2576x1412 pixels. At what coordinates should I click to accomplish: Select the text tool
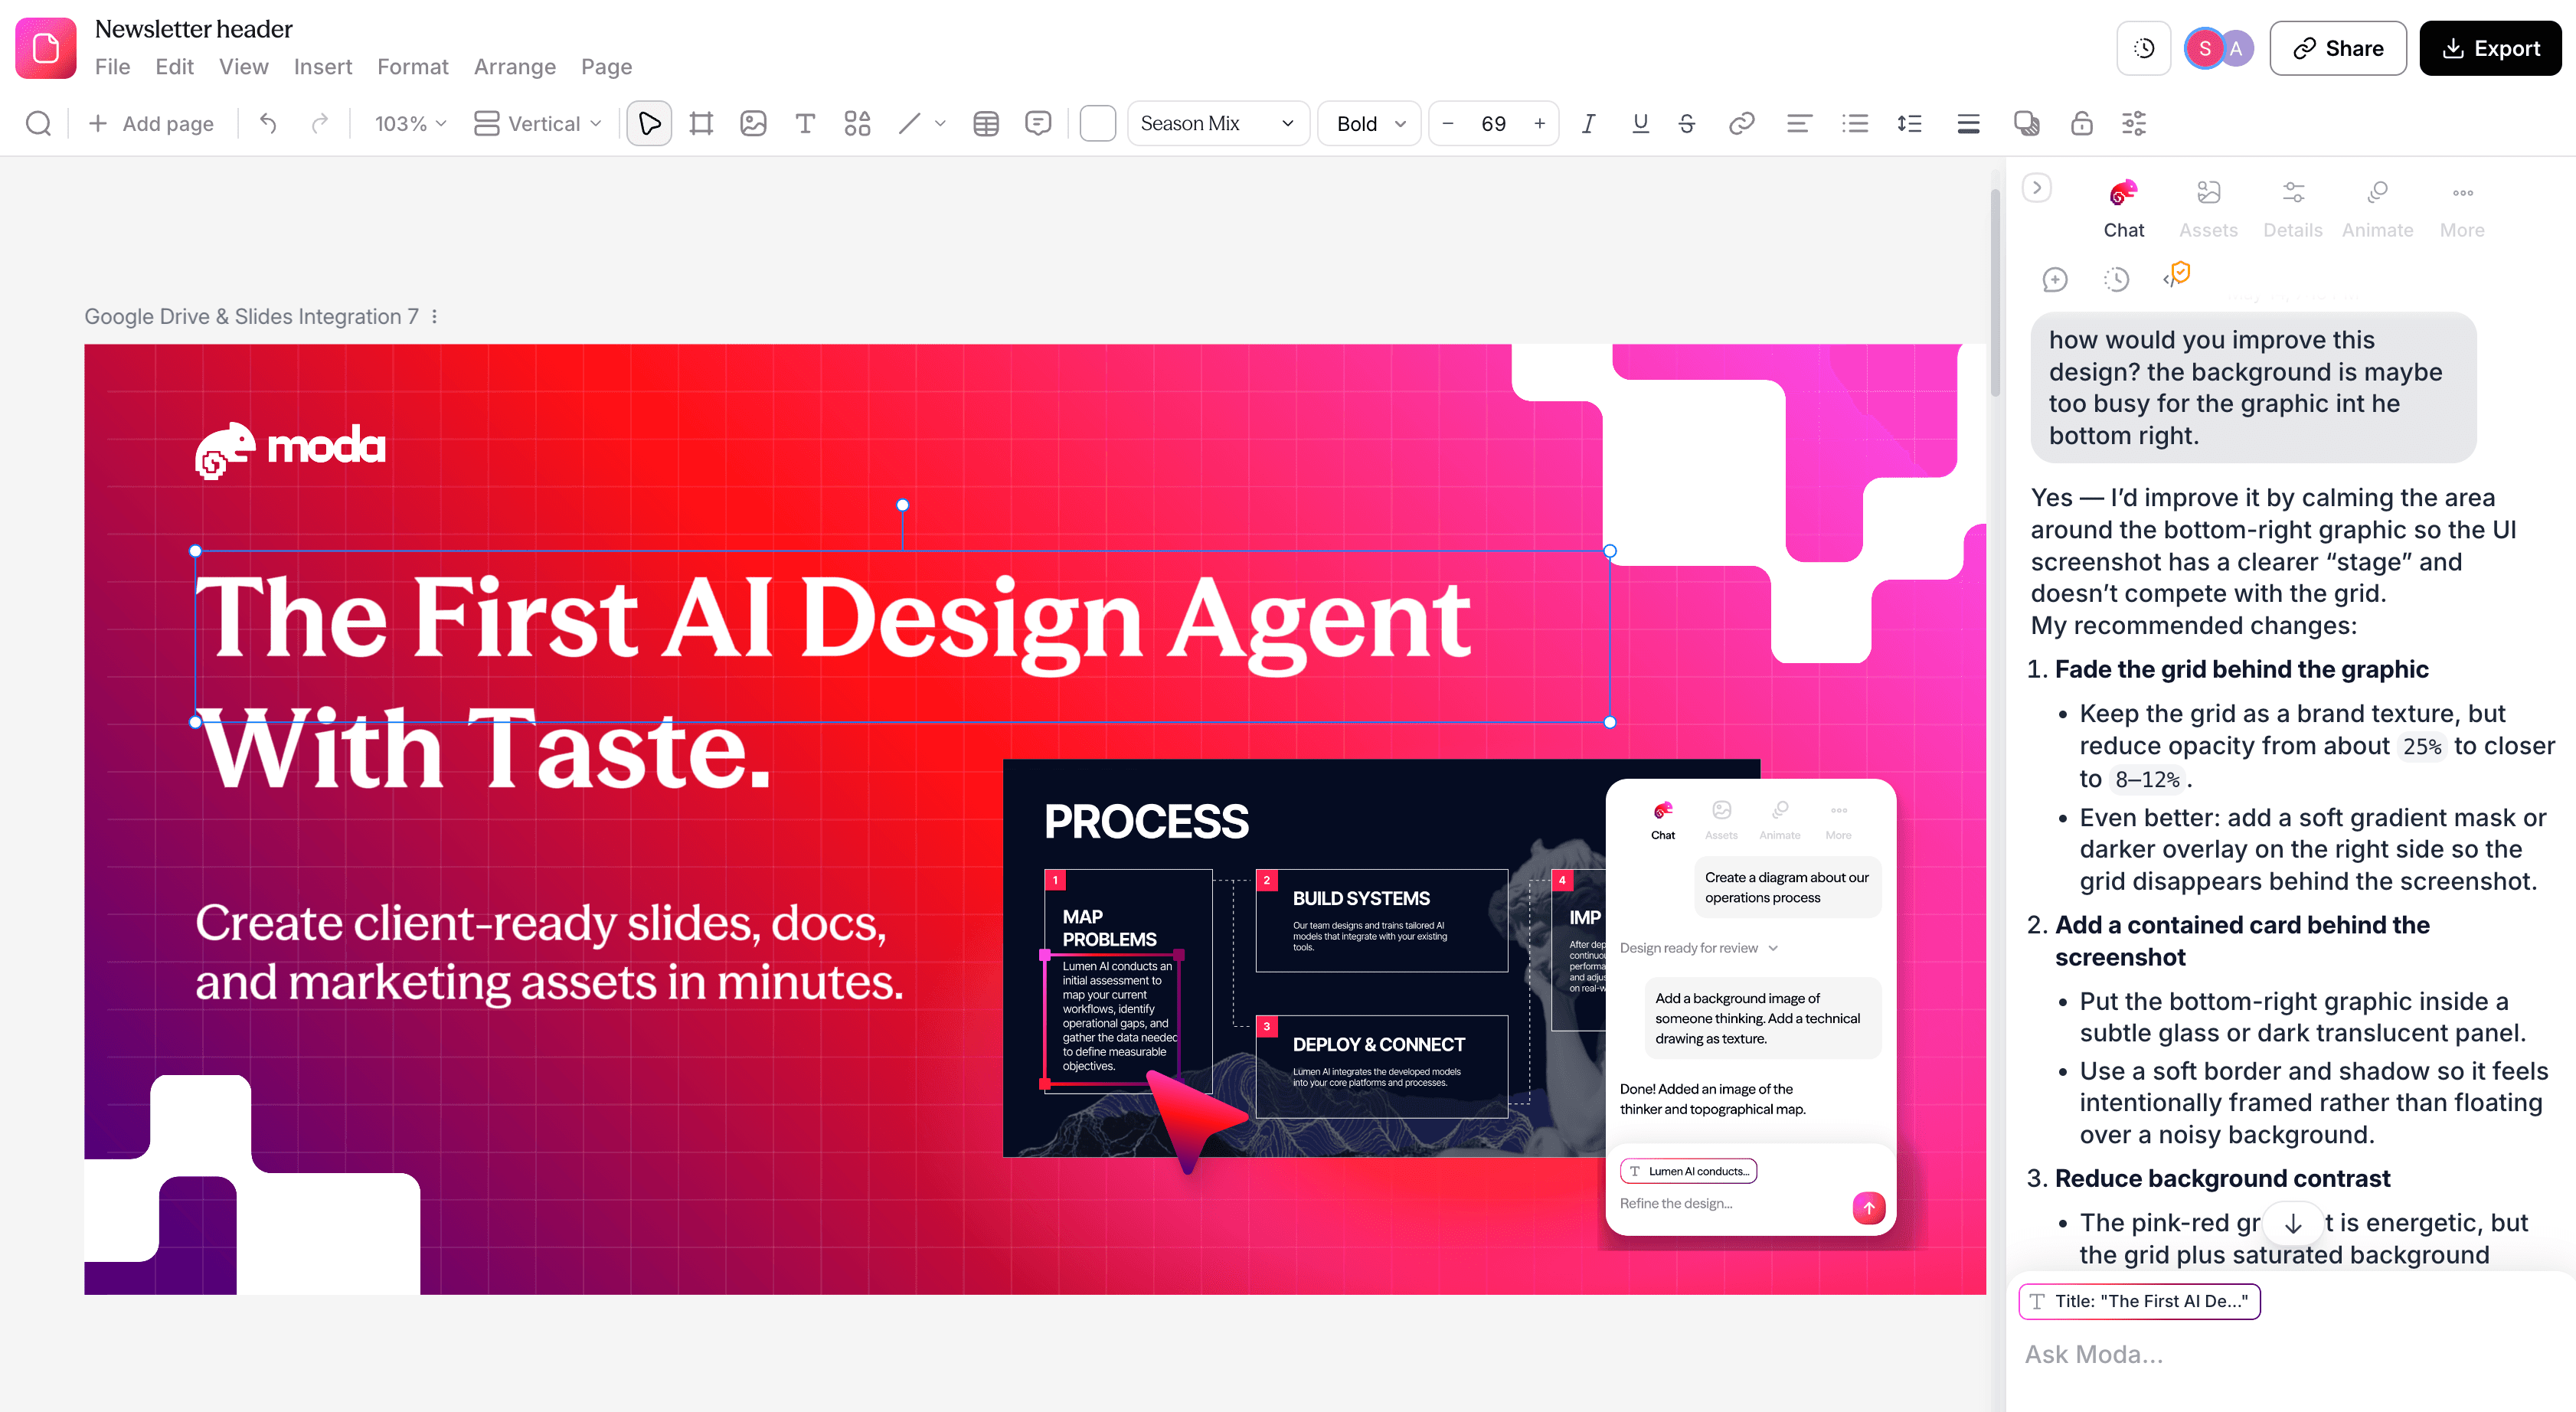pyautogui.click(x=805, y=124)
